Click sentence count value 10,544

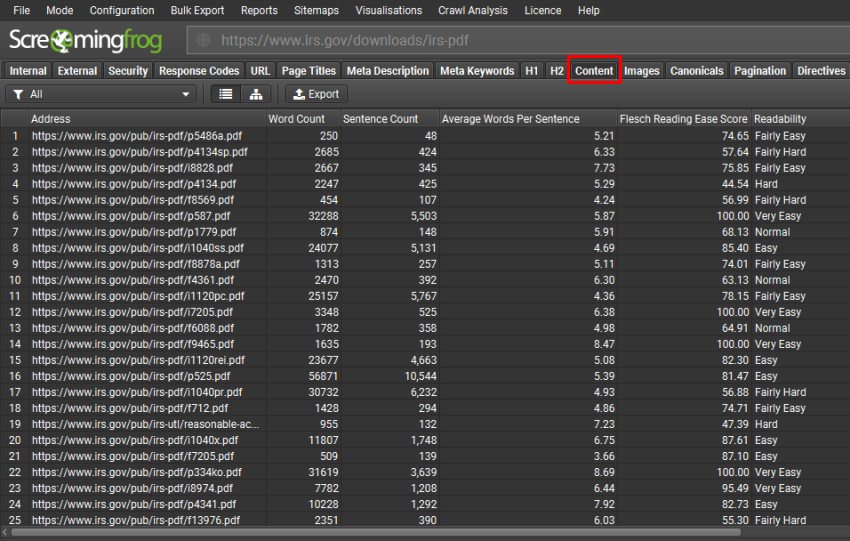tap(421, 376)
